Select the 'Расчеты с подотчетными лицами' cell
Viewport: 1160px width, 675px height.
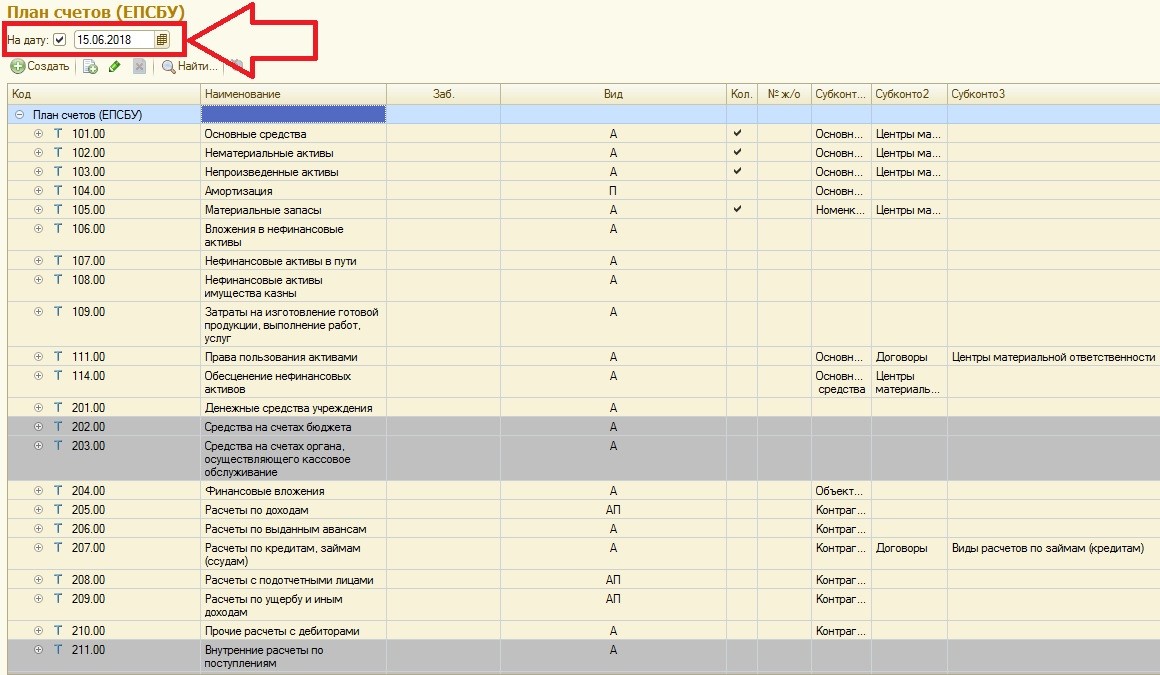(293, 580)
